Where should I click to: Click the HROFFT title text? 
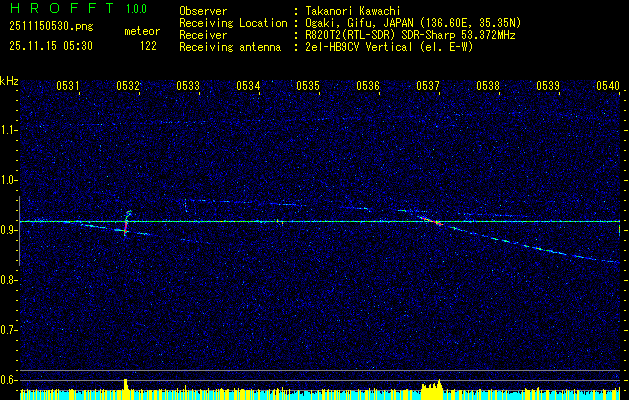[x=62, y=8]
